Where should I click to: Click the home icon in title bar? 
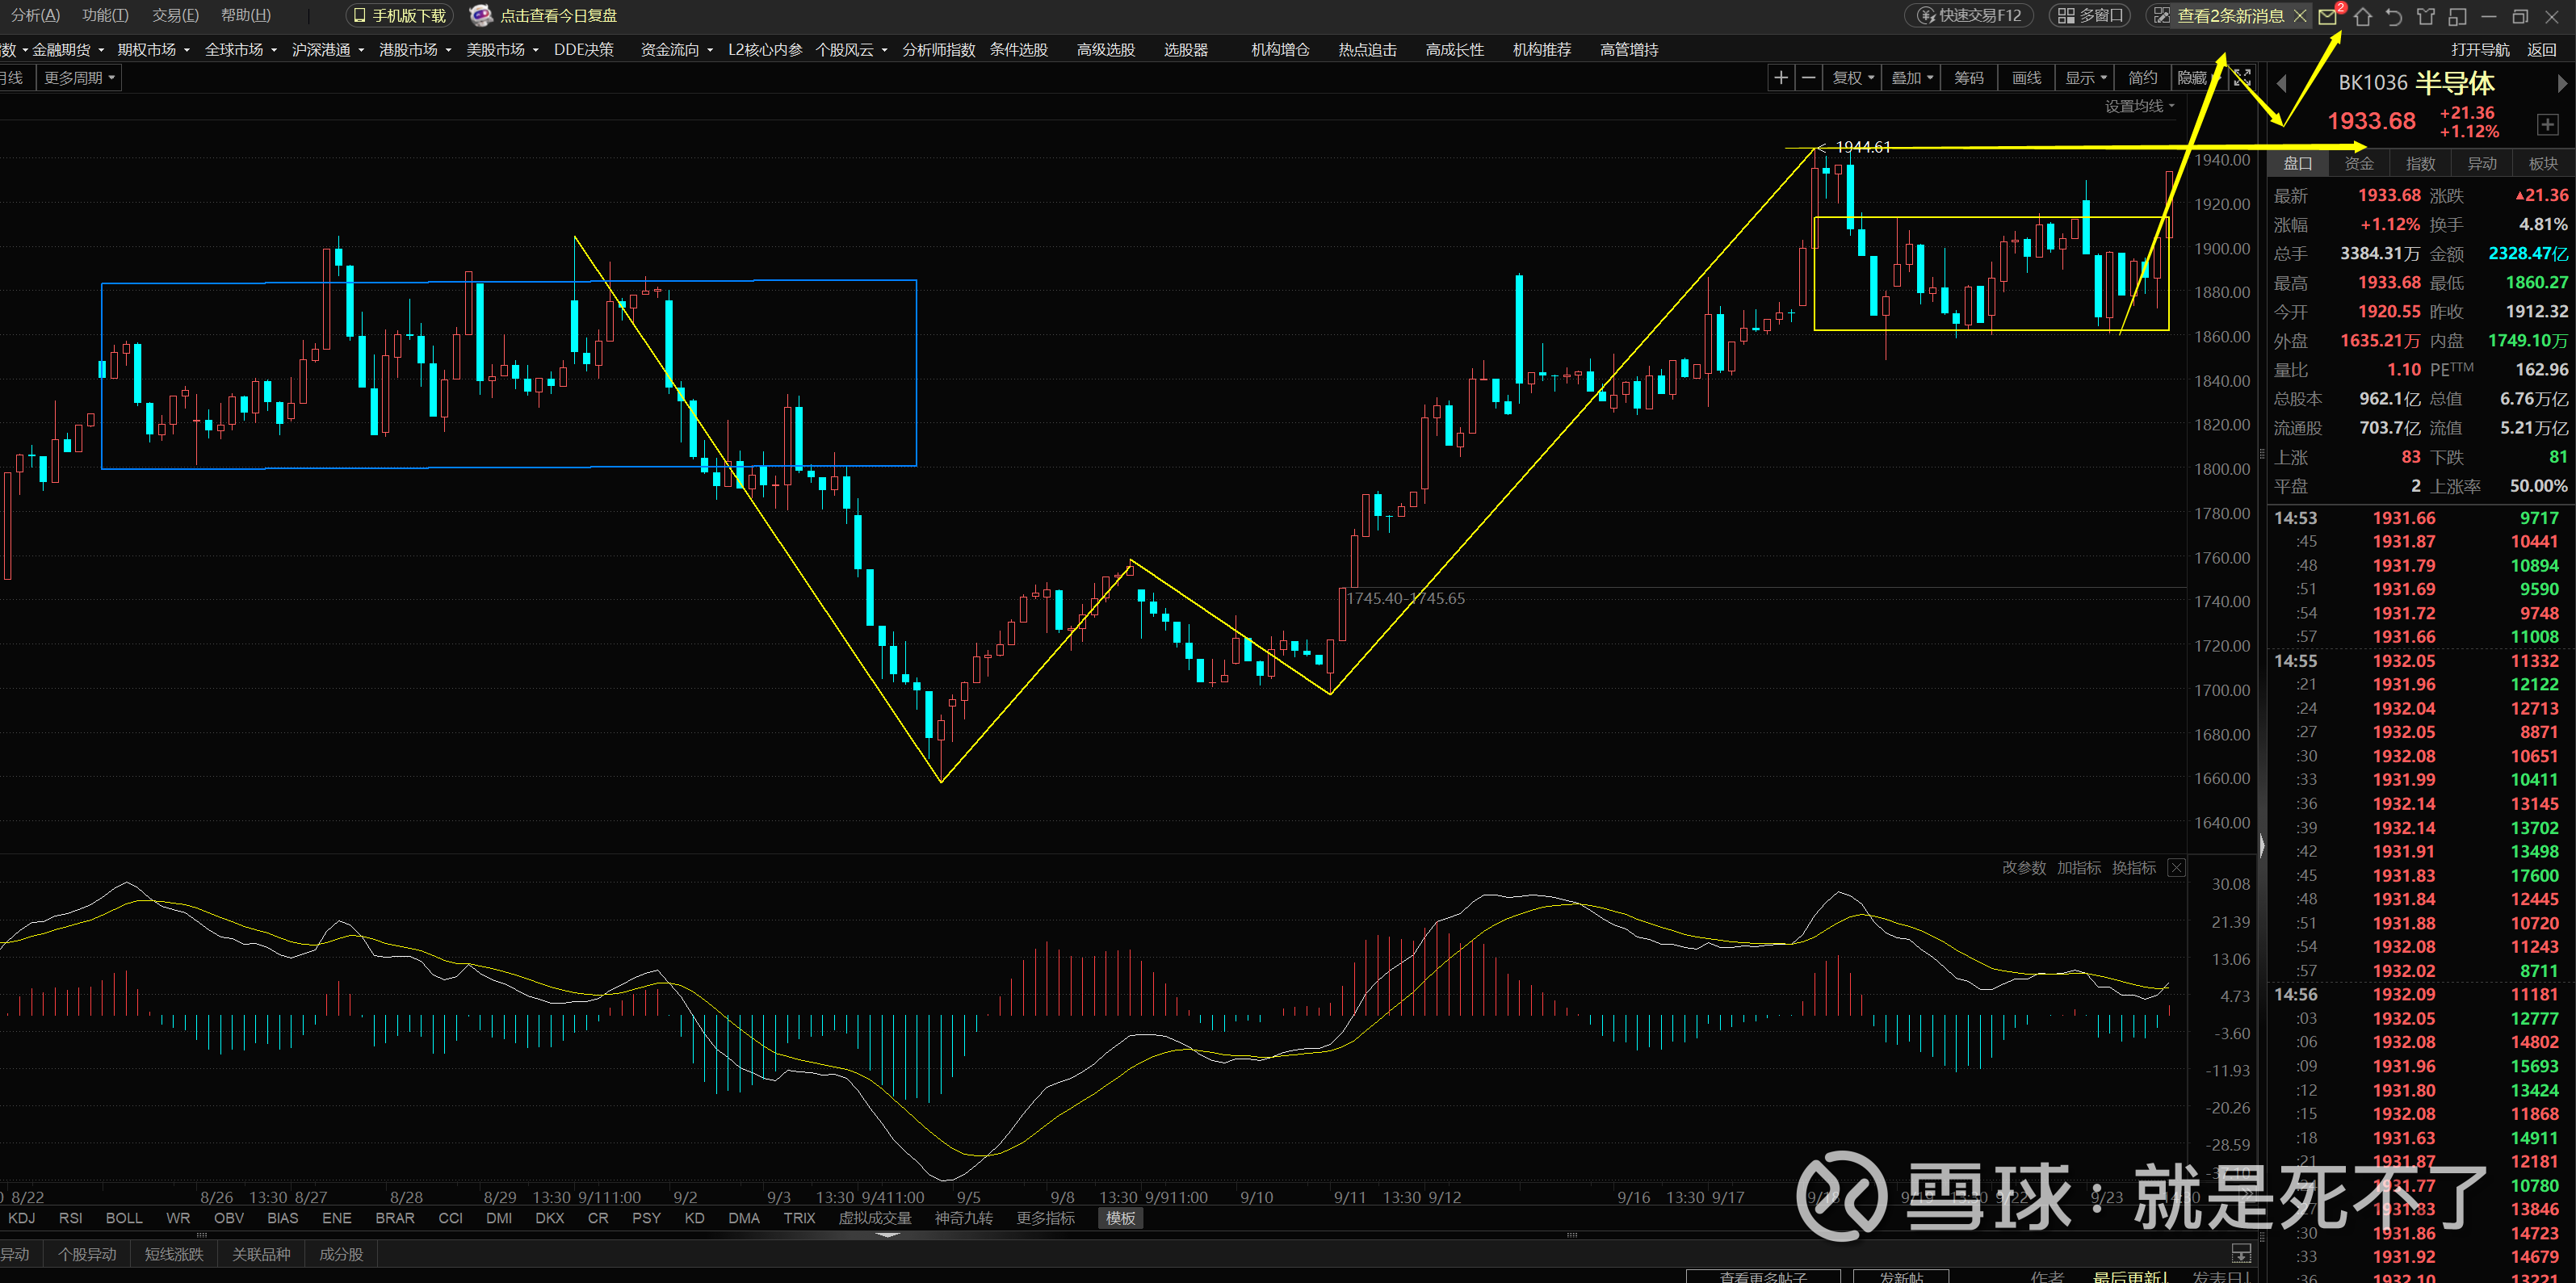pos(2363,16)
